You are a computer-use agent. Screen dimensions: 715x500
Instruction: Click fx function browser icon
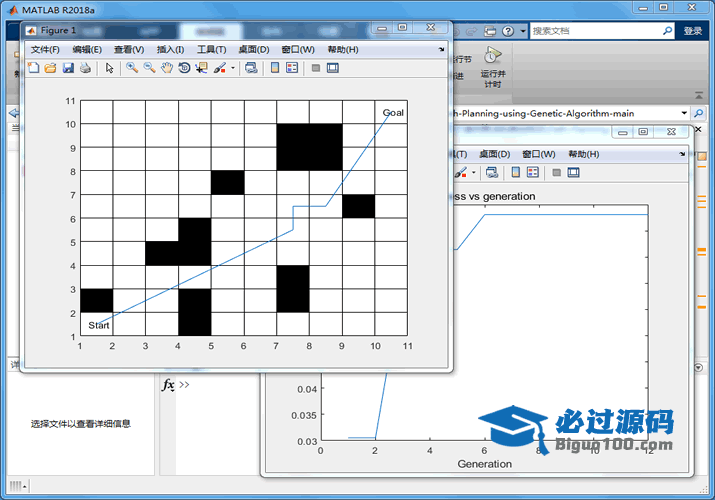(168, 385)
